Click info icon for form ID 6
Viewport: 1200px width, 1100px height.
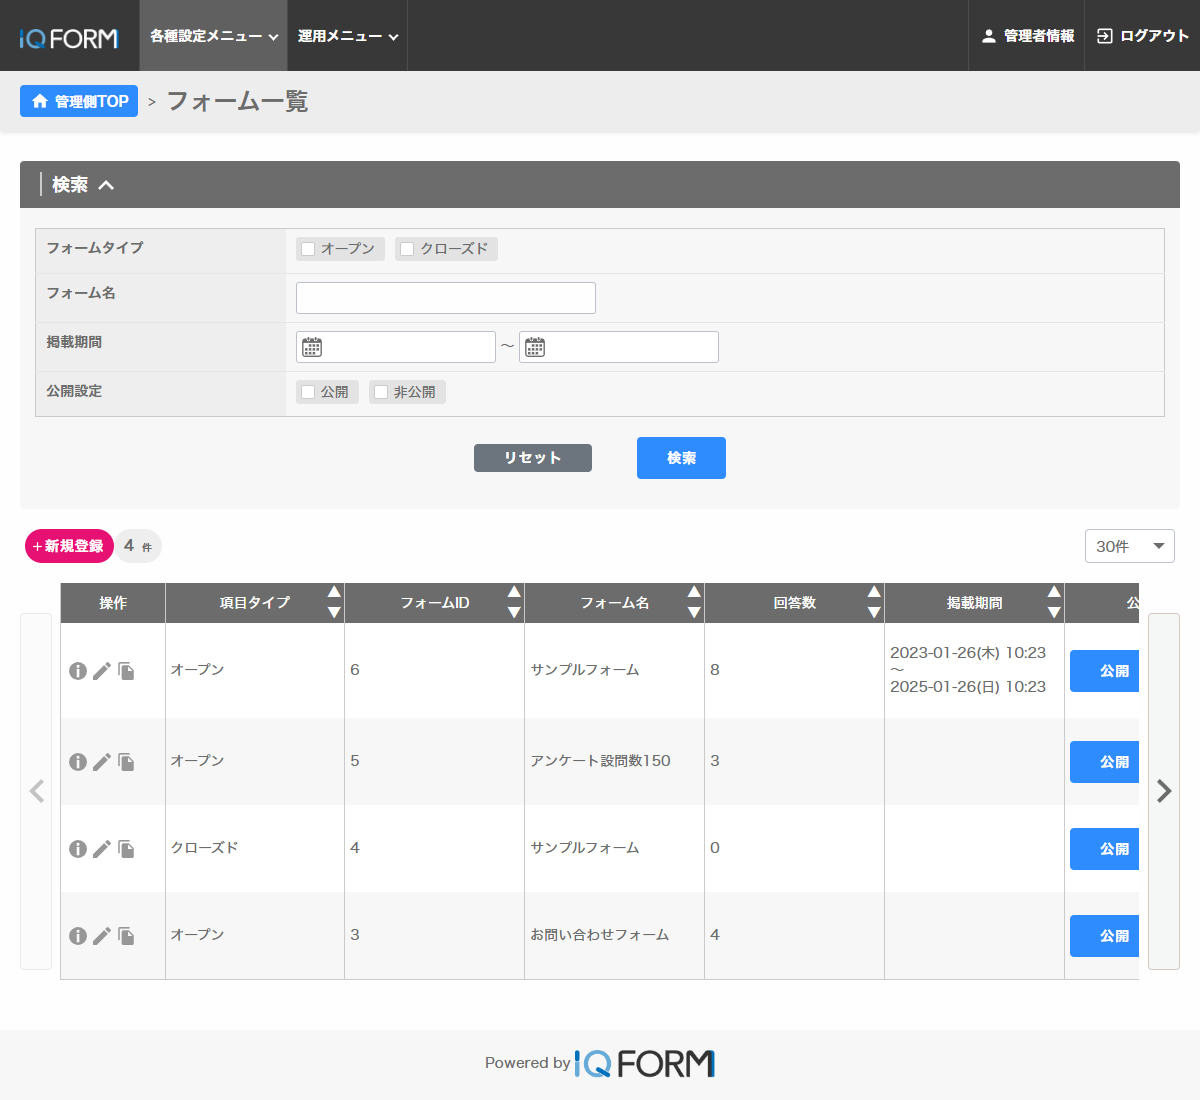coord(78,671)
